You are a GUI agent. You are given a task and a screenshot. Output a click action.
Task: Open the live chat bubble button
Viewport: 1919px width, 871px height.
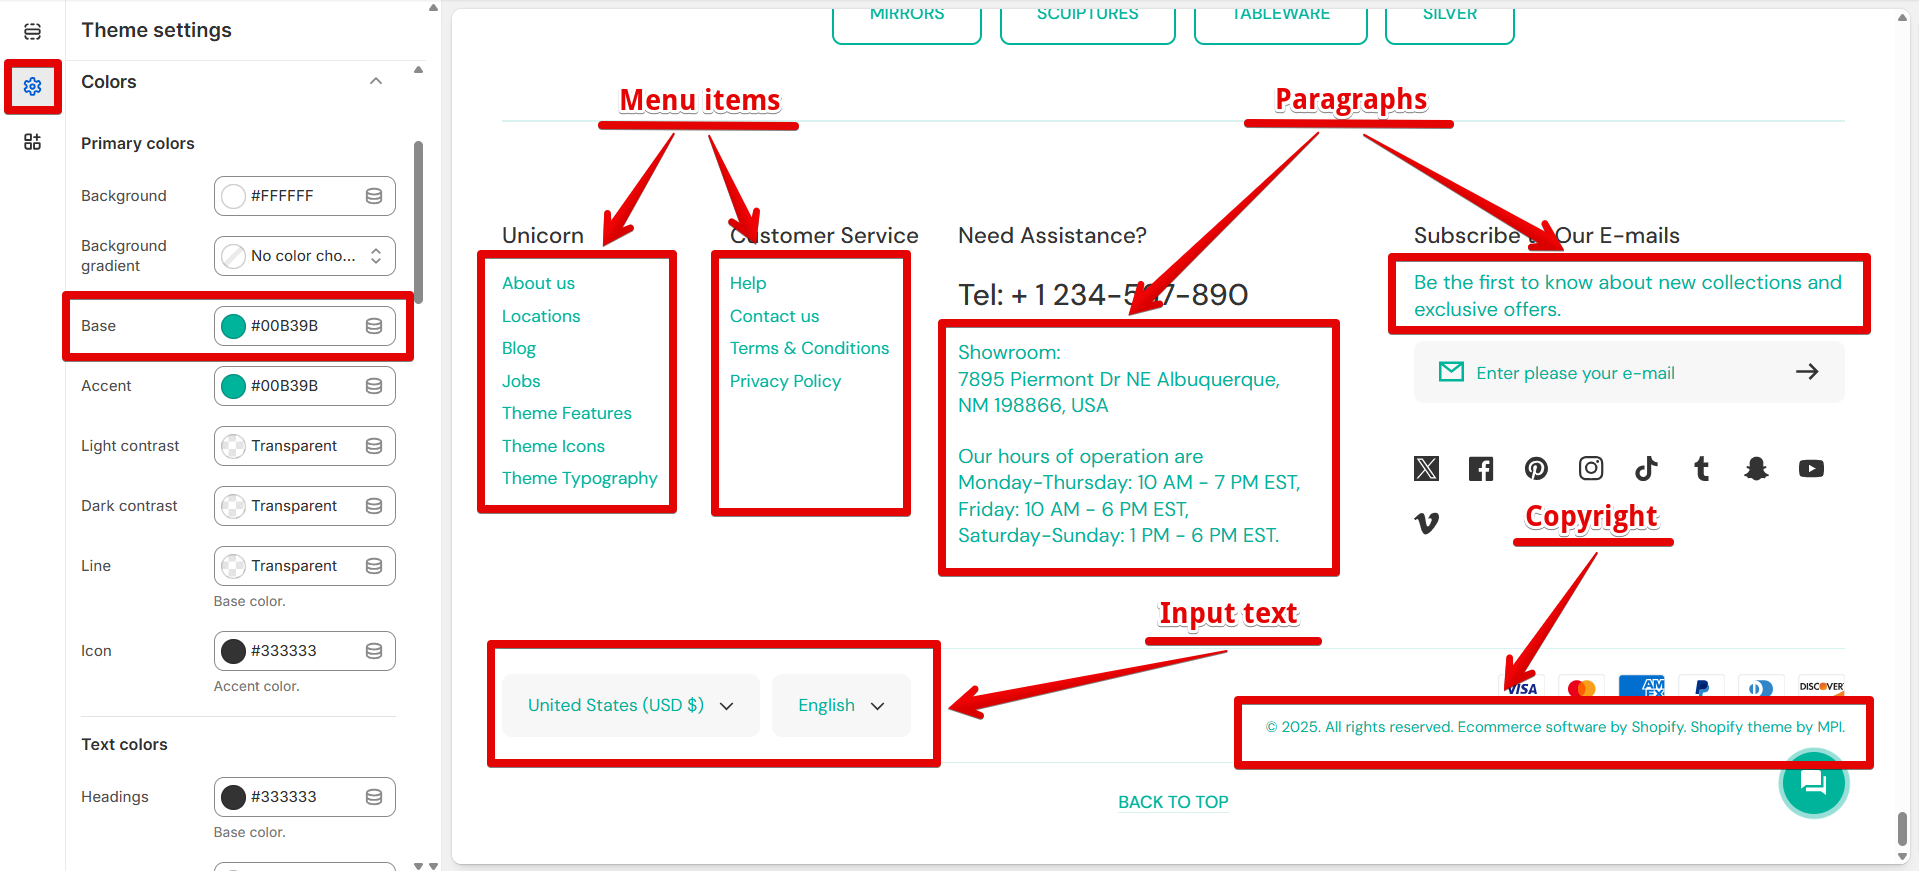[x=1813, y=783]
